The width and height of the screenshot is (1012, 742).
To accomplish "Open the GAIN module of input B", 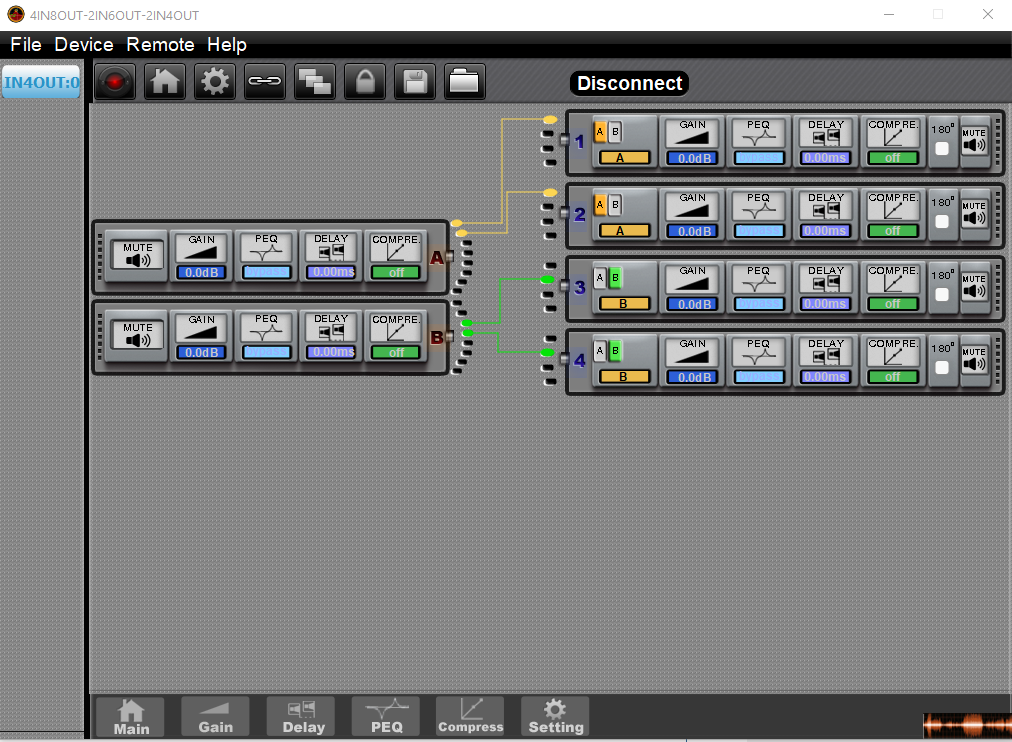I will [x=201, y=336].
